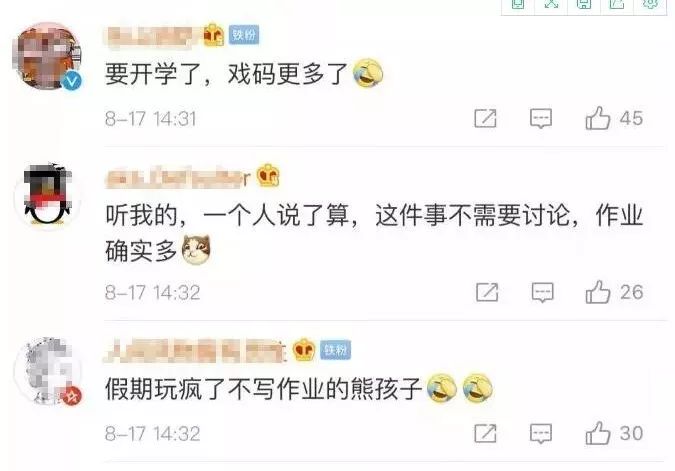
Task: Click the 铁粉 badge on first comment
Action: (x=244, y=34)
